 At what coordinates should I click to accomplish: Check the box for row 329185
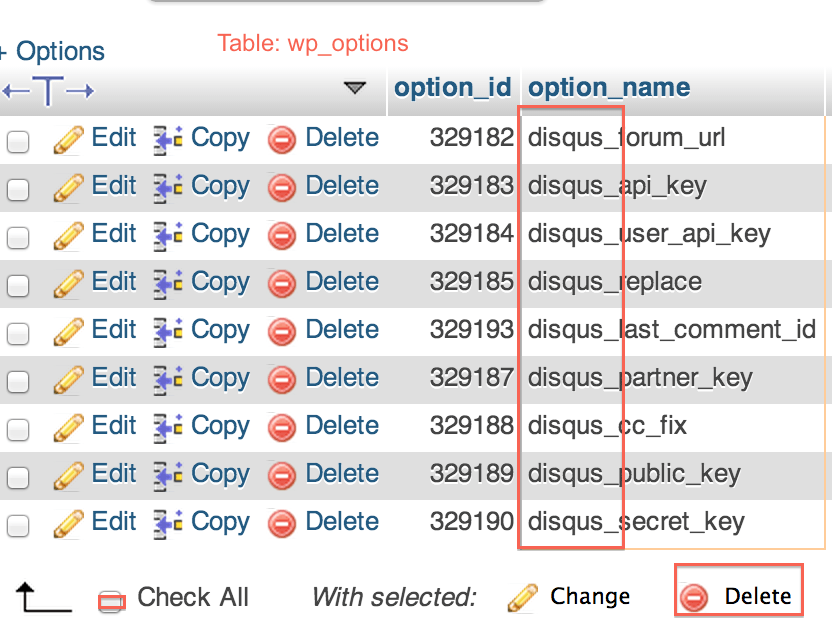pyautogui.click(x=18, y=285)
